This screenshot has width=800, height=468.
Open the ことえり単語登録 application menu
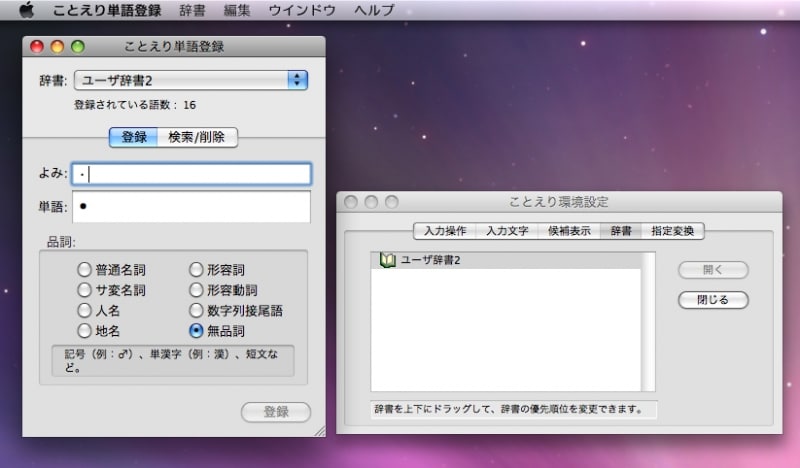(107, 10)
